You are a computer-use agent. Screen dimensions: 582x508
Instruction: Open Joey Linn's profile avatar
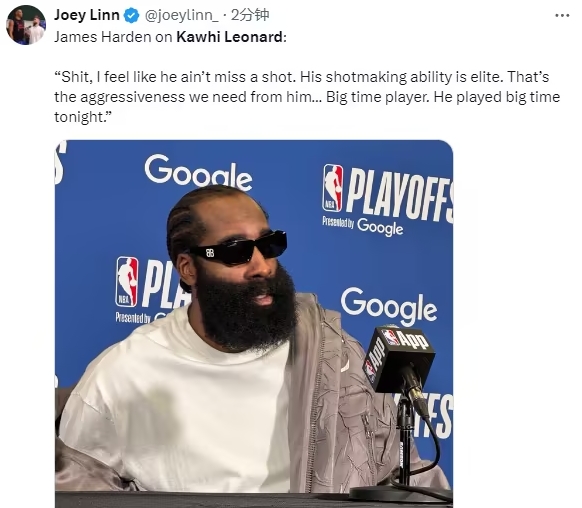pyautogui.click(x=26, y=25)
